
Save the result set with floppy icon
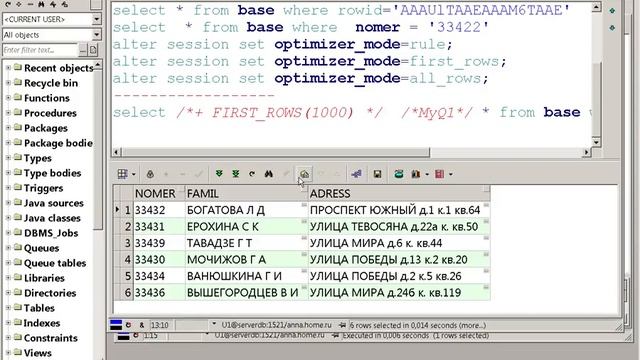pos(378,174)
